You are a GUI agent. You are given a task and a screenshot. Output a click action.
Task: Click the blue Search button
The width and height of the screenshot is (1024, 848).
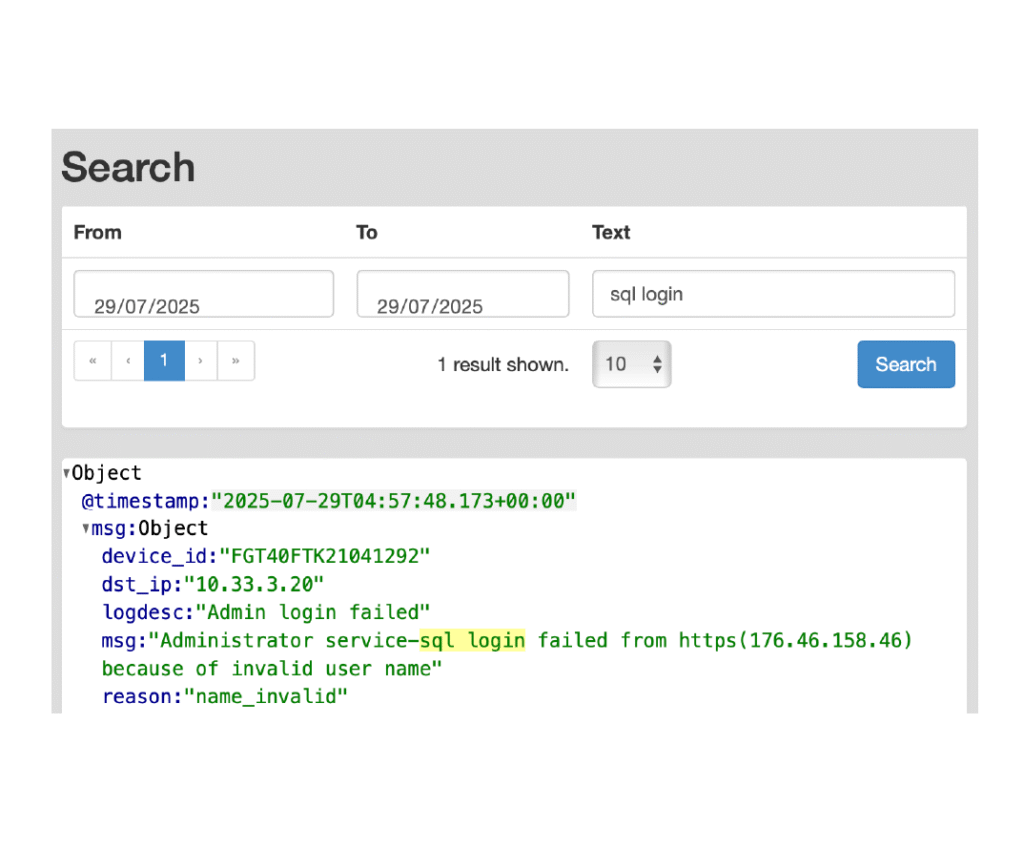(905, 364)
